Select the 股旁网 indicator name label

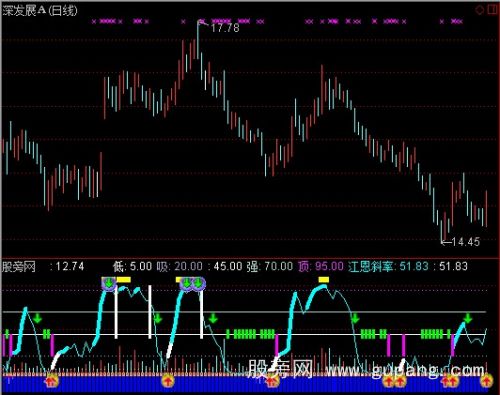(x=19, y=267)
